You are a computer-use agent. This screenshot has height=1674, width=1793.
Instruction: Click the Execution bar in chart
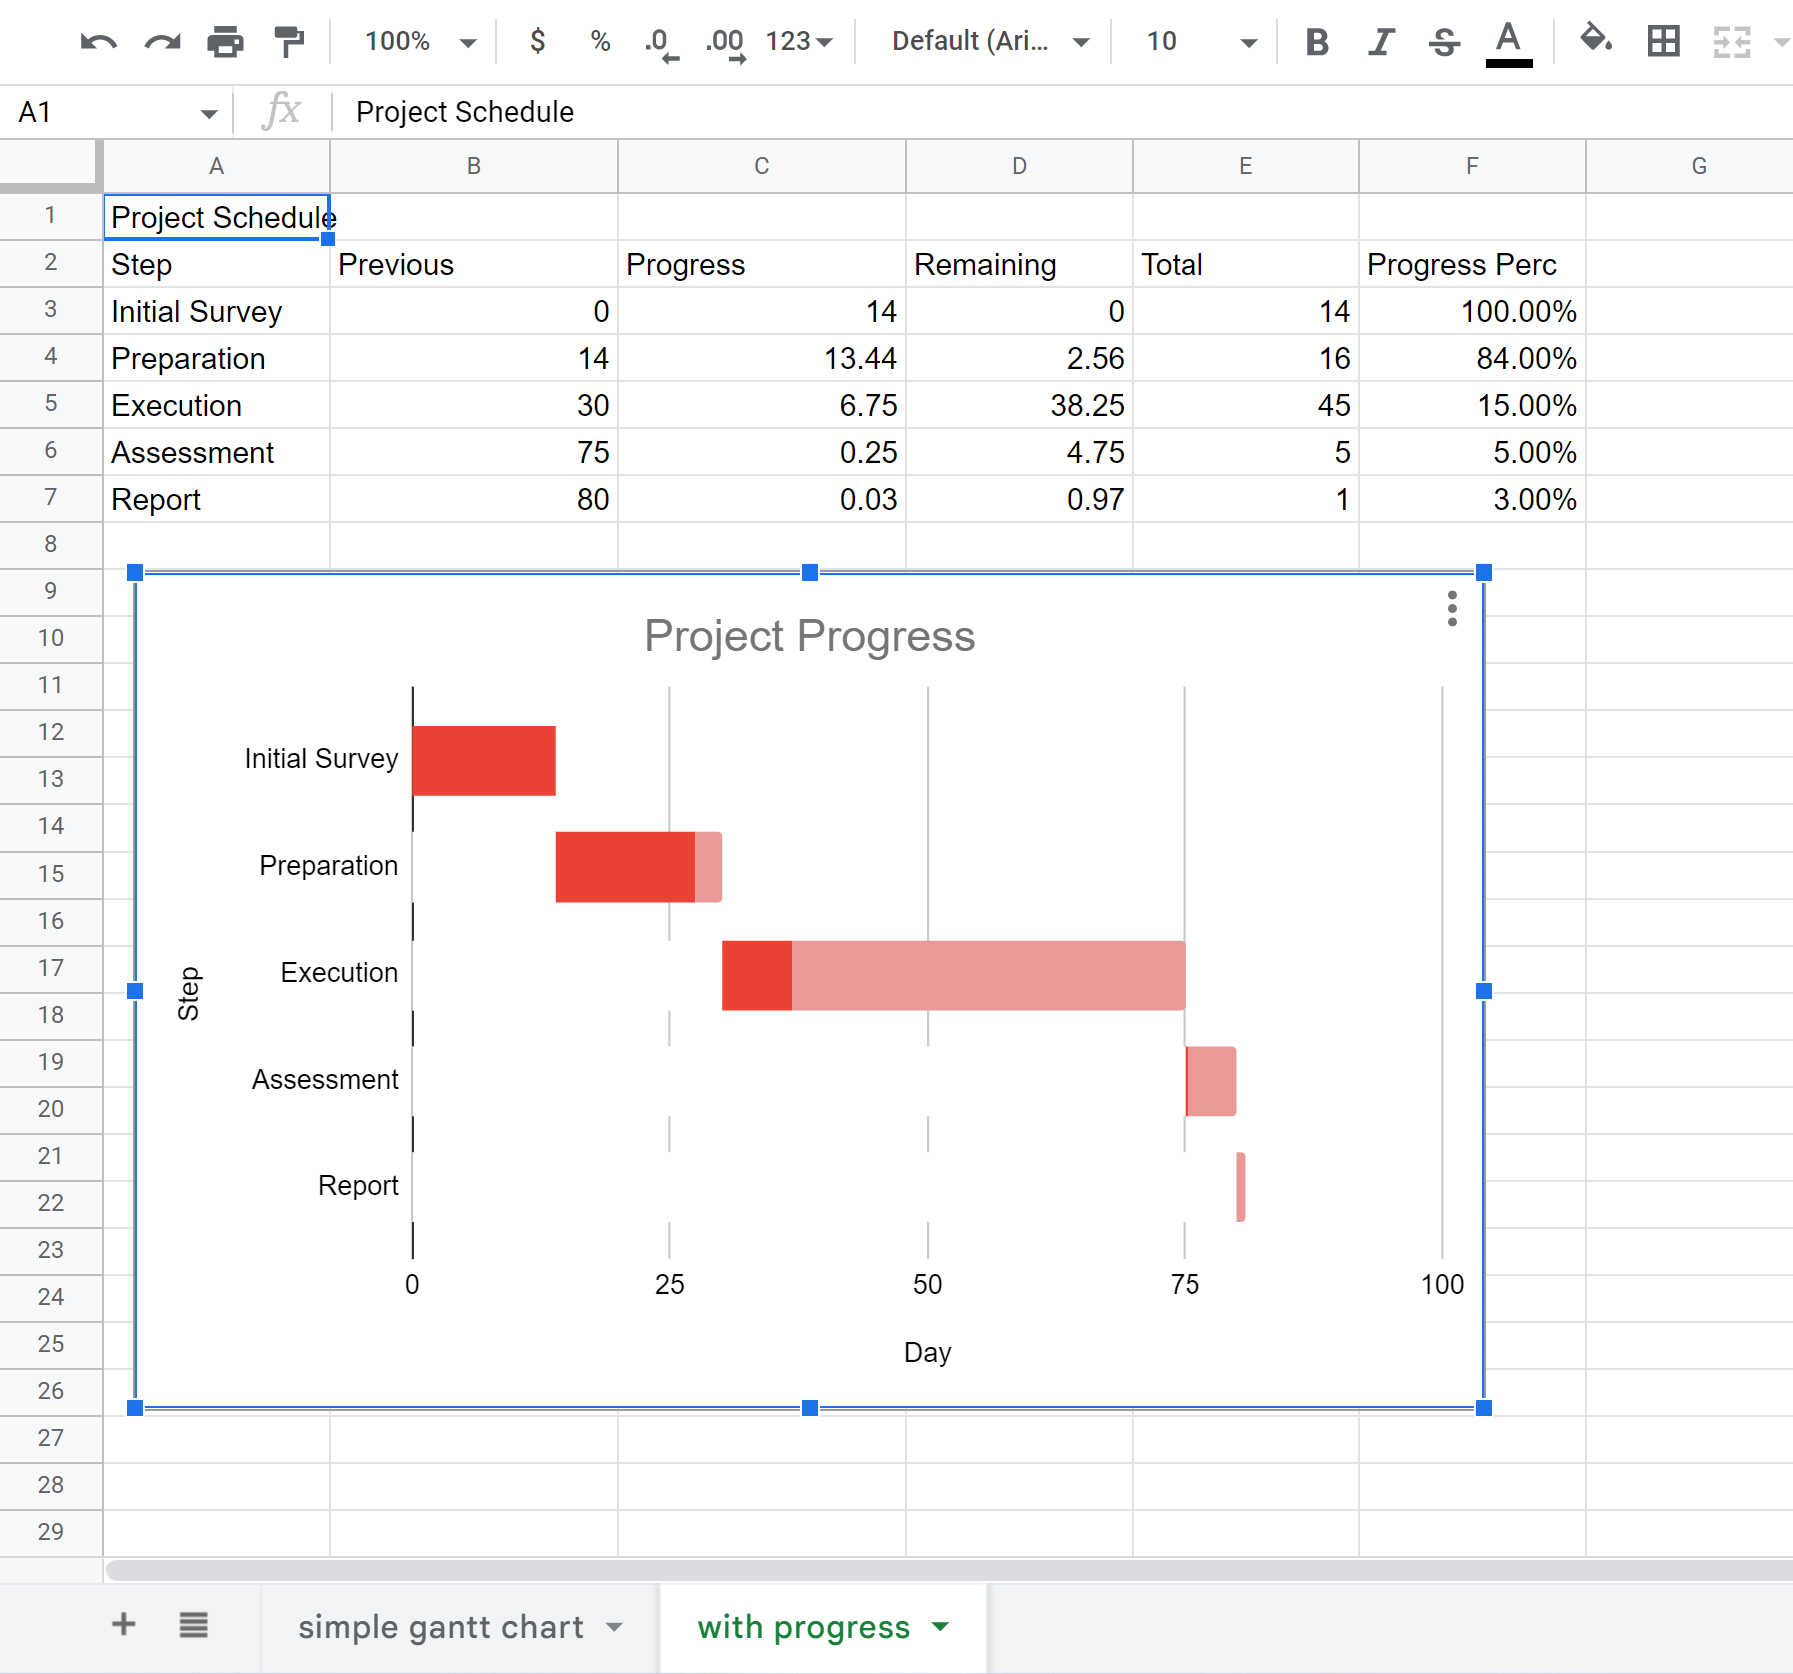pyautogui.click(x=953, y=975)
